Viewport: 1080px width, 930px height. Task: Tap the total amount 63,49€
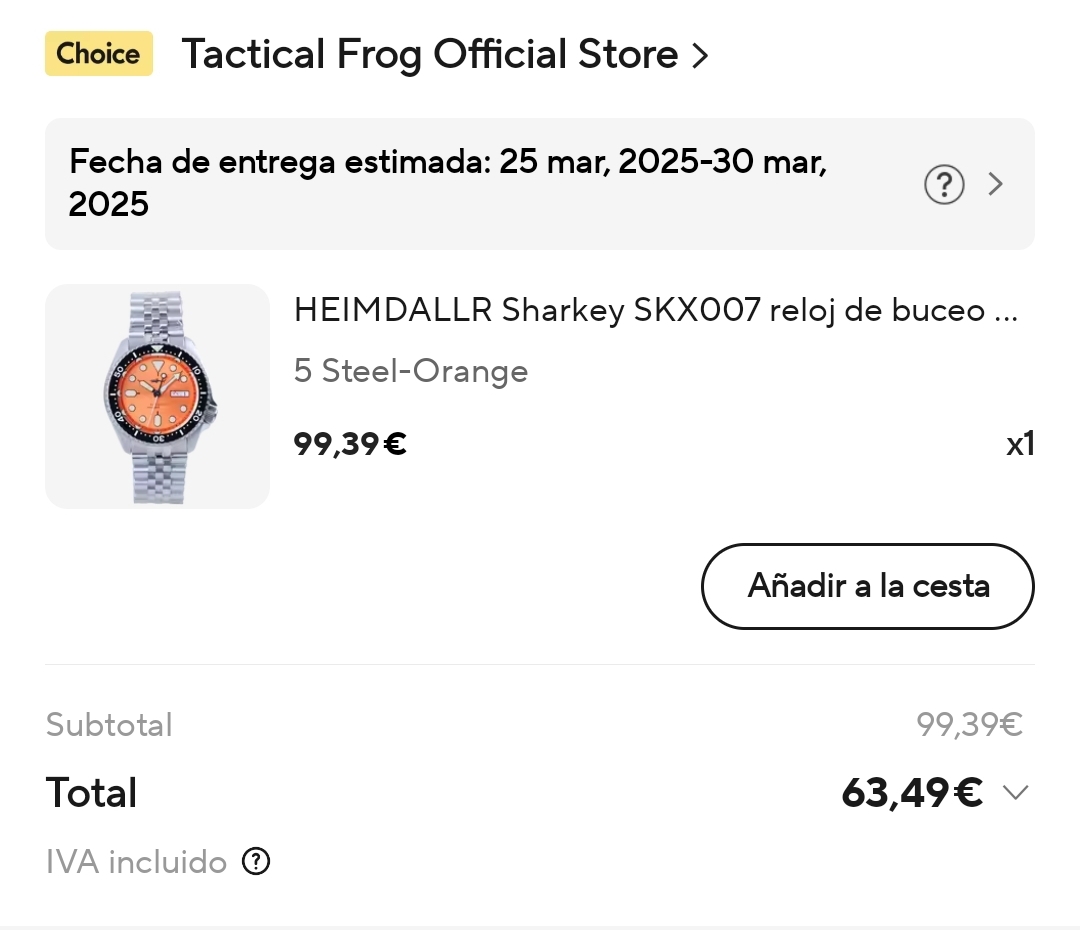coord(911,793)
